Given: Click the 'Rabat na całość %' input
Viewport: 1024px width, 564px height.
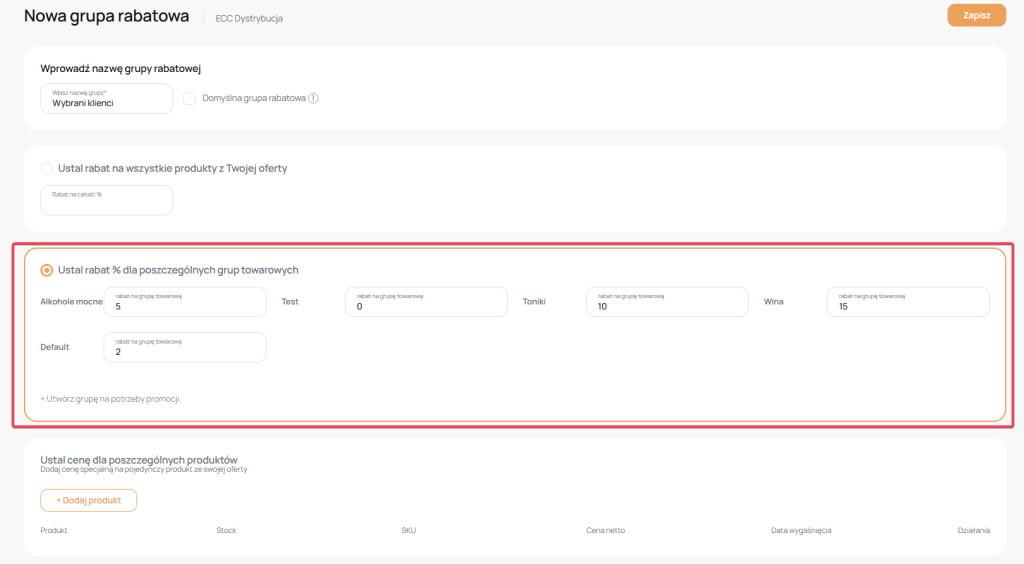Looking at the screenshot, I should point(106,200).
